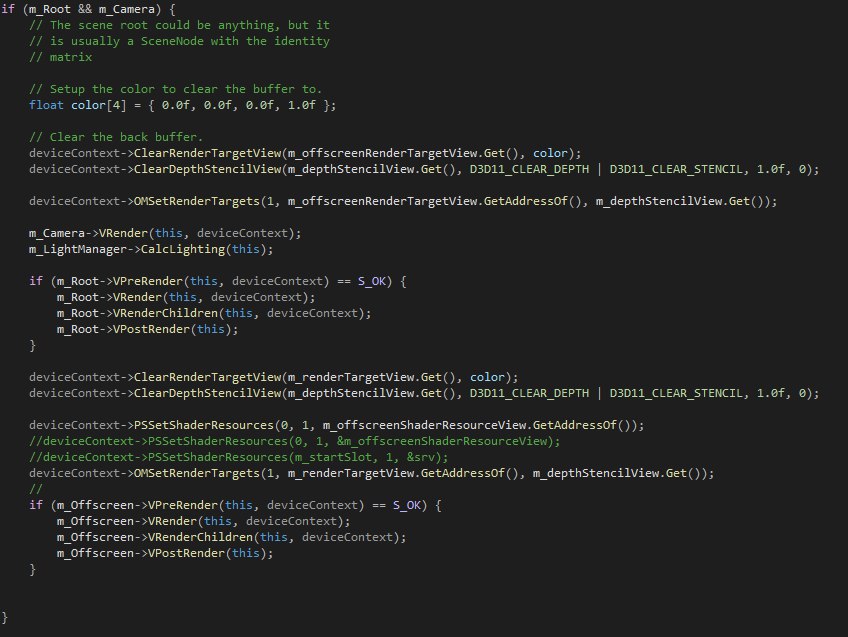Click the second ClearDepthStencilView call line
Screen dimensions: 848x637
[425, 393]
